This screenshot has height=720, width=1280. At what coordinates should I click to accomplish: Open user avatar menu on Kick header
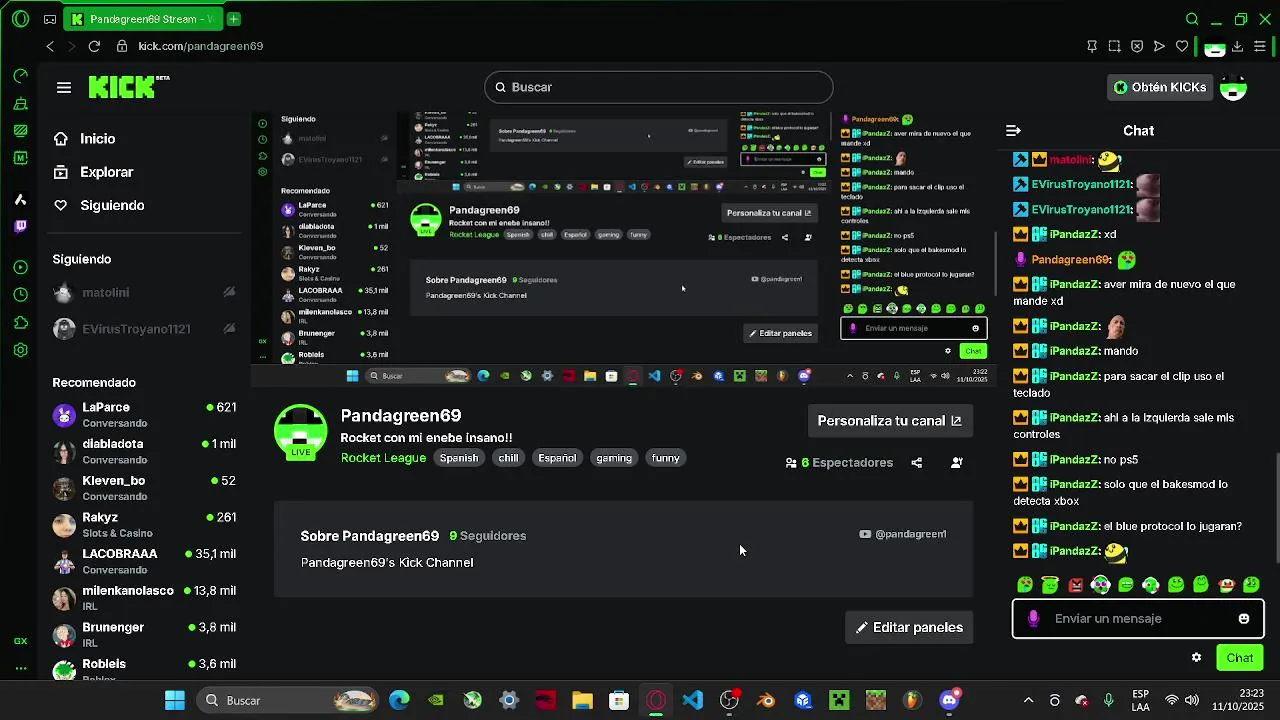click(x=1234, y=88)
